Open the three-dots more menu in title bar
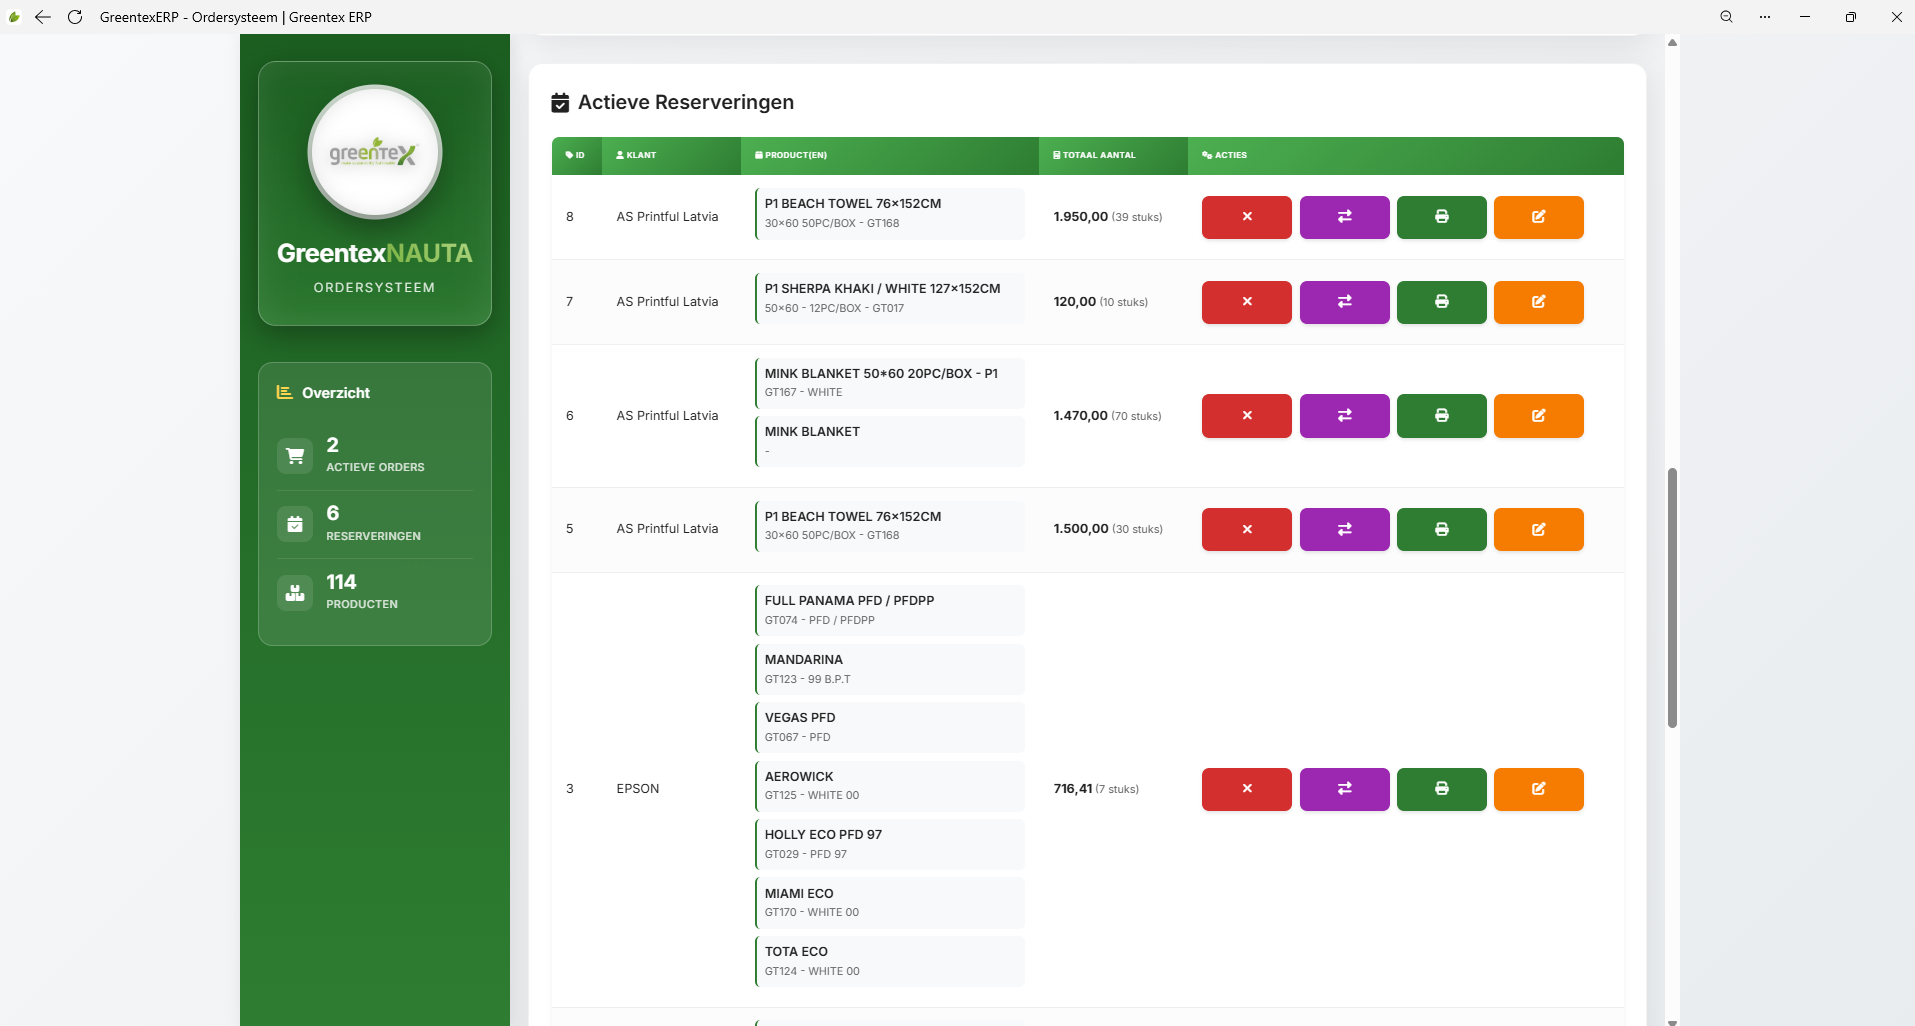The image size is (1915, 1026). [1765, 17]
